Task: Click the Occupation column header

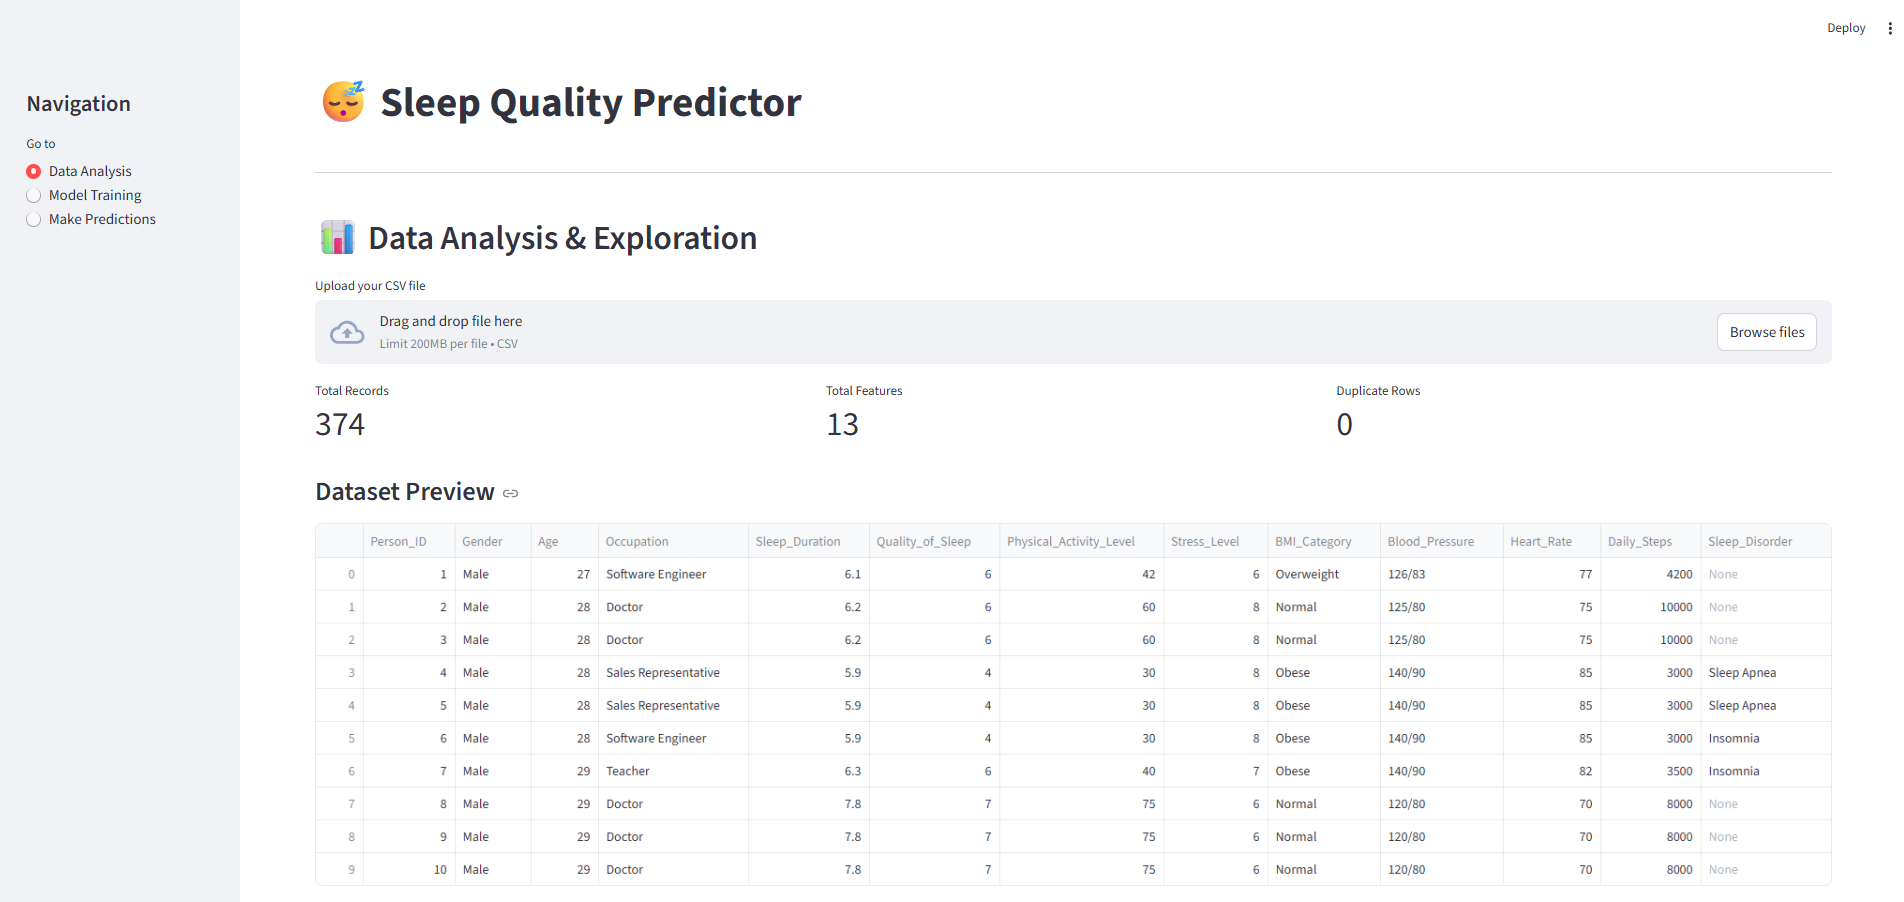Action: point(637,541)
